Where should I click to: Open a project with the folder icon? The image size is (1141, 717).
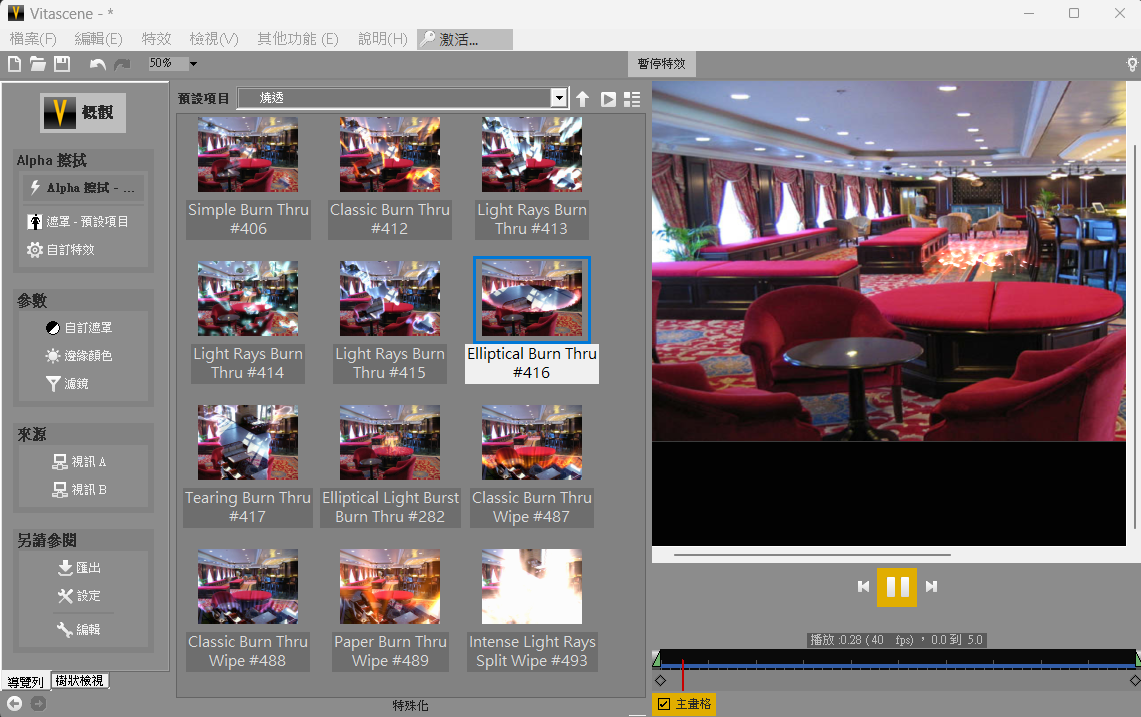[38, 64]
